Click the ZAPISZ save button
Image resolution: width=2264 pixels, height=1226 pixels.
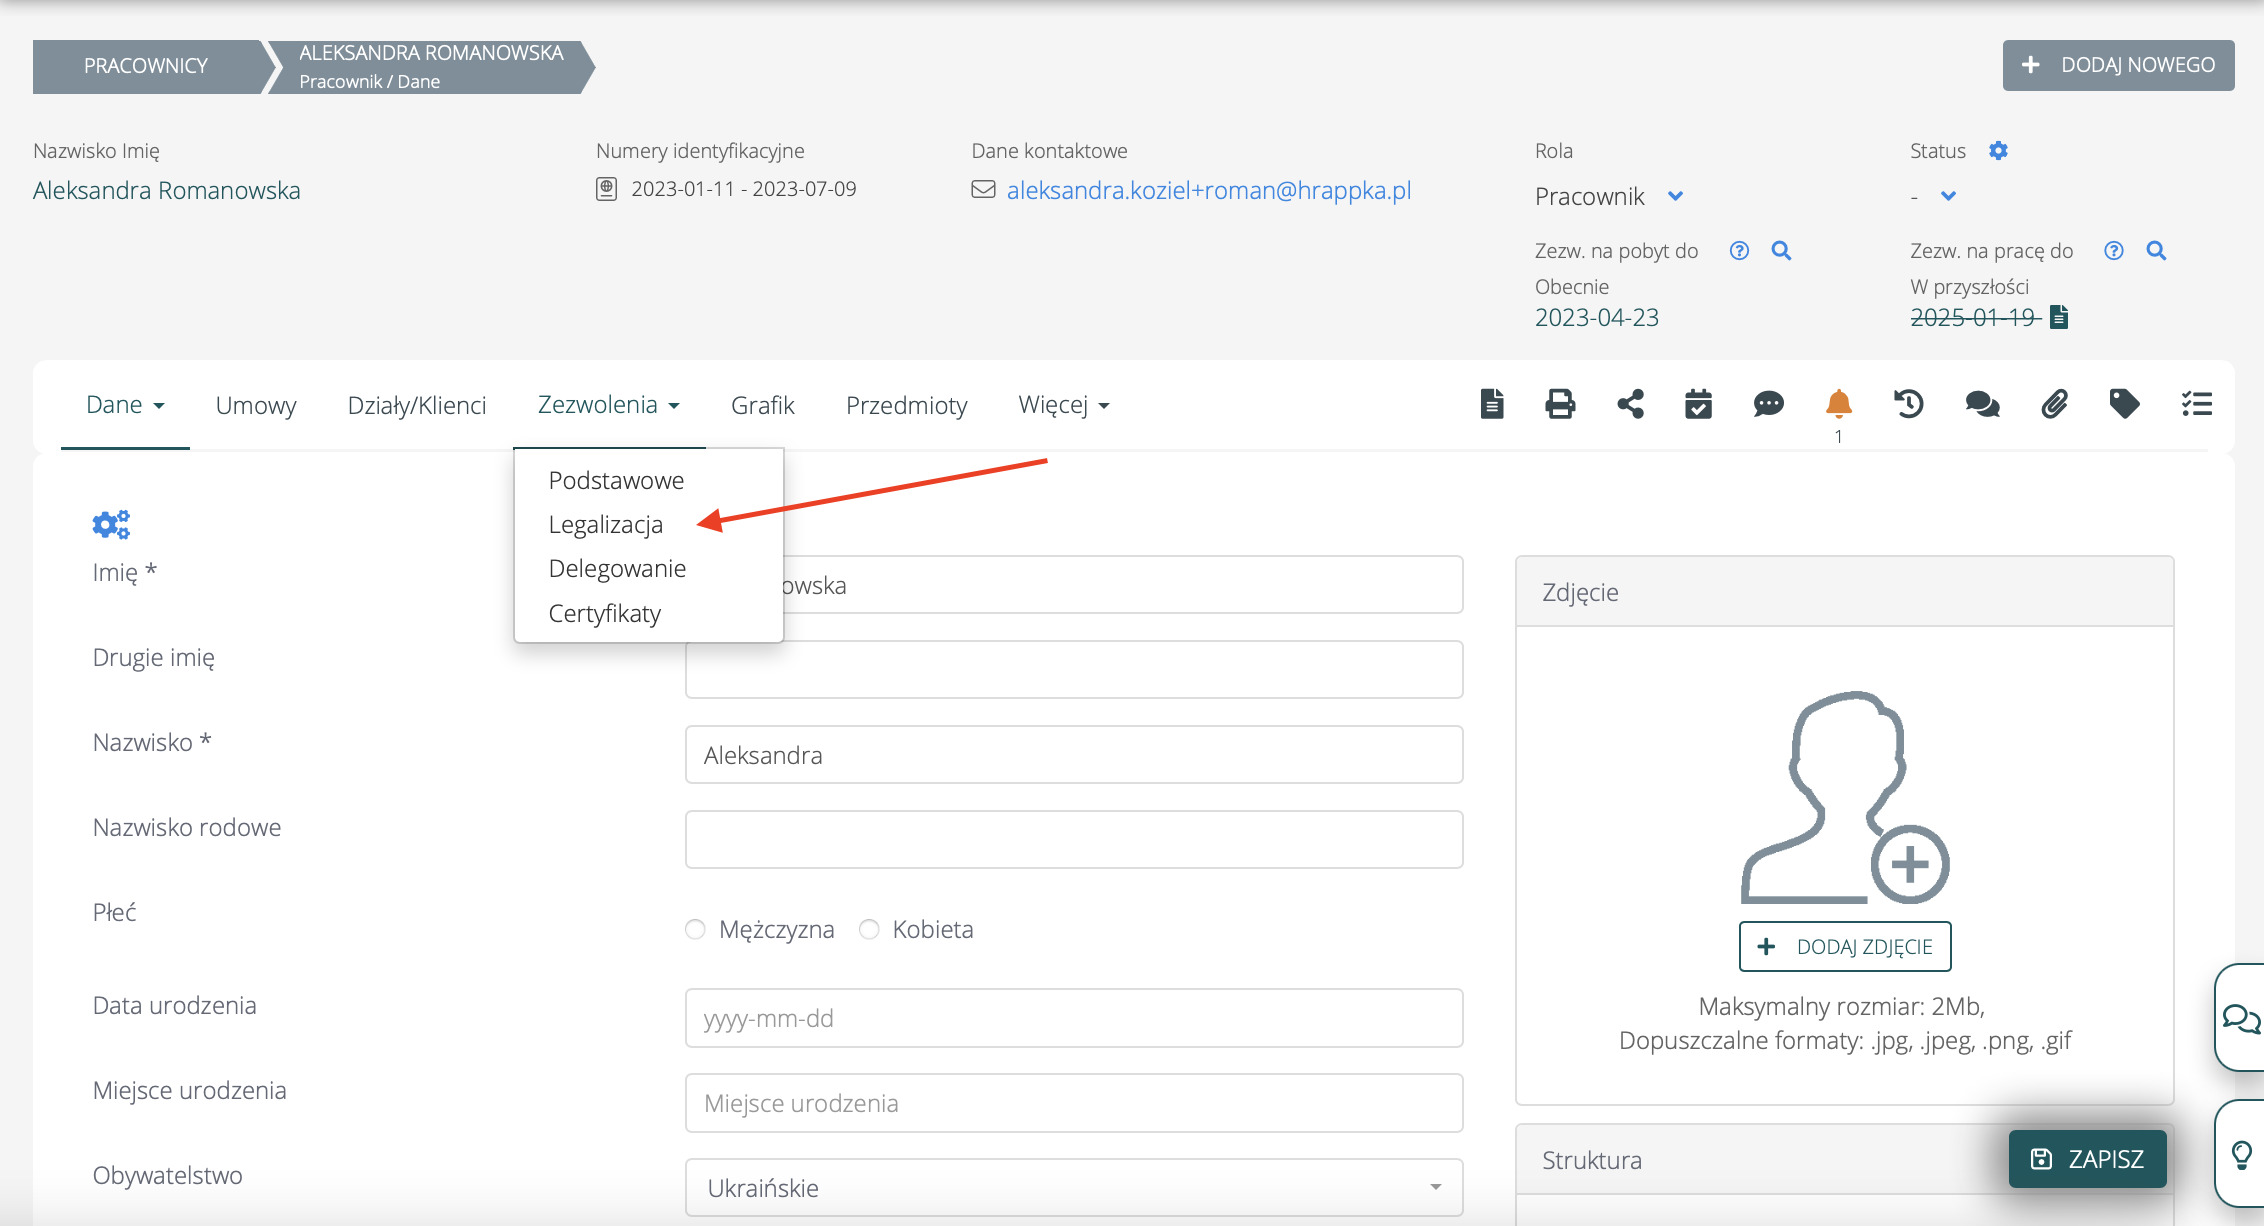tap(2087, 1159)
